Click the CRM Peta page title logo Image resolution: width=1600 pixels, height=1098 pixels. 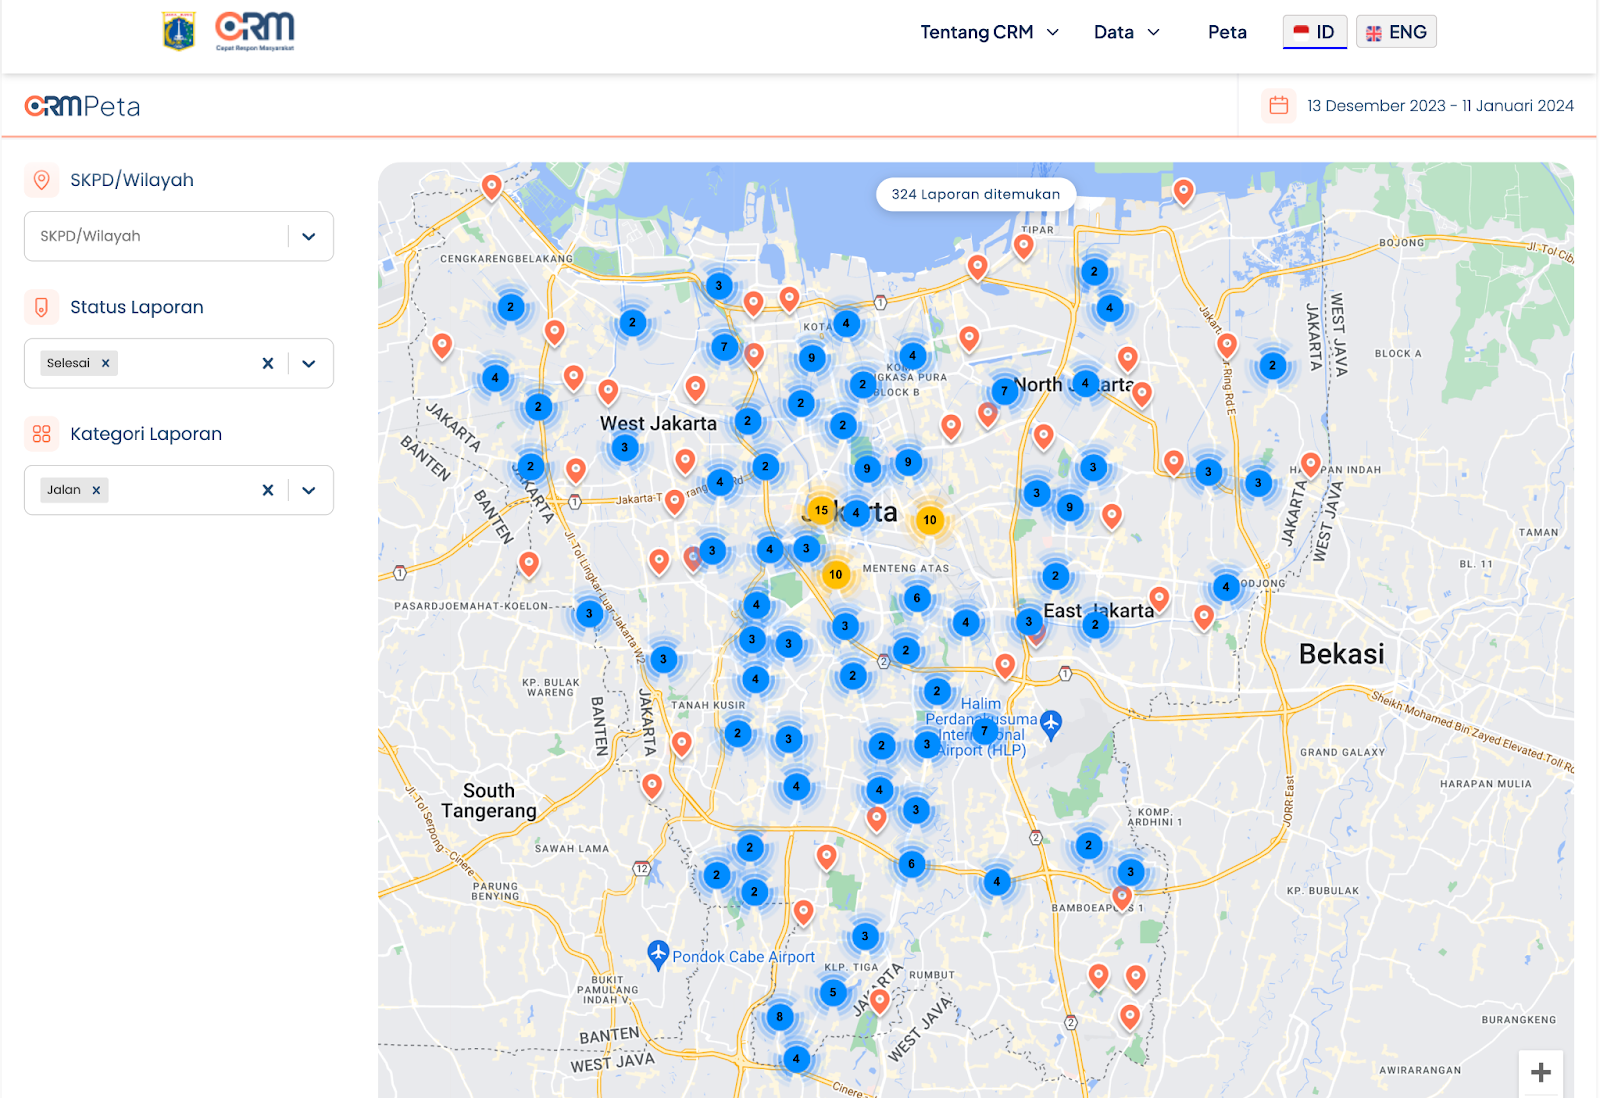[x=82, y=106]
